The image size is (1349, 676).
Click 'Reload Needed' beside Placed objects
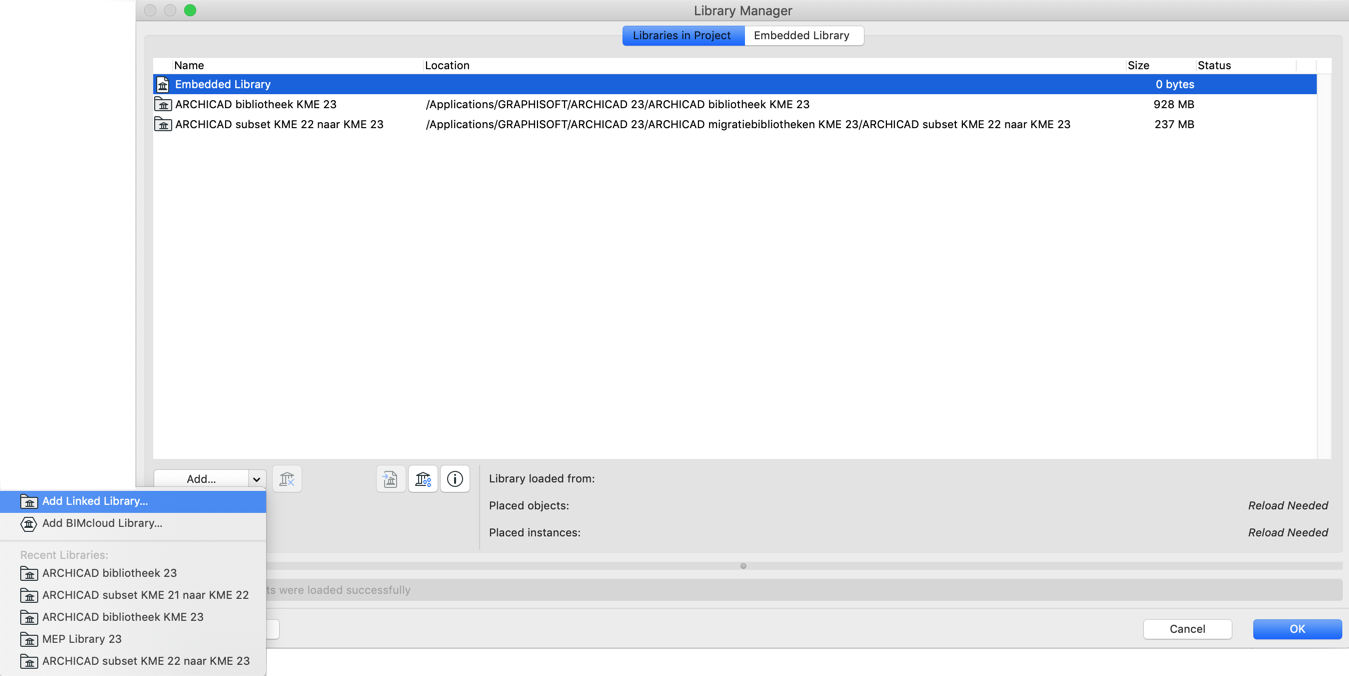[x=1288, y=506]
